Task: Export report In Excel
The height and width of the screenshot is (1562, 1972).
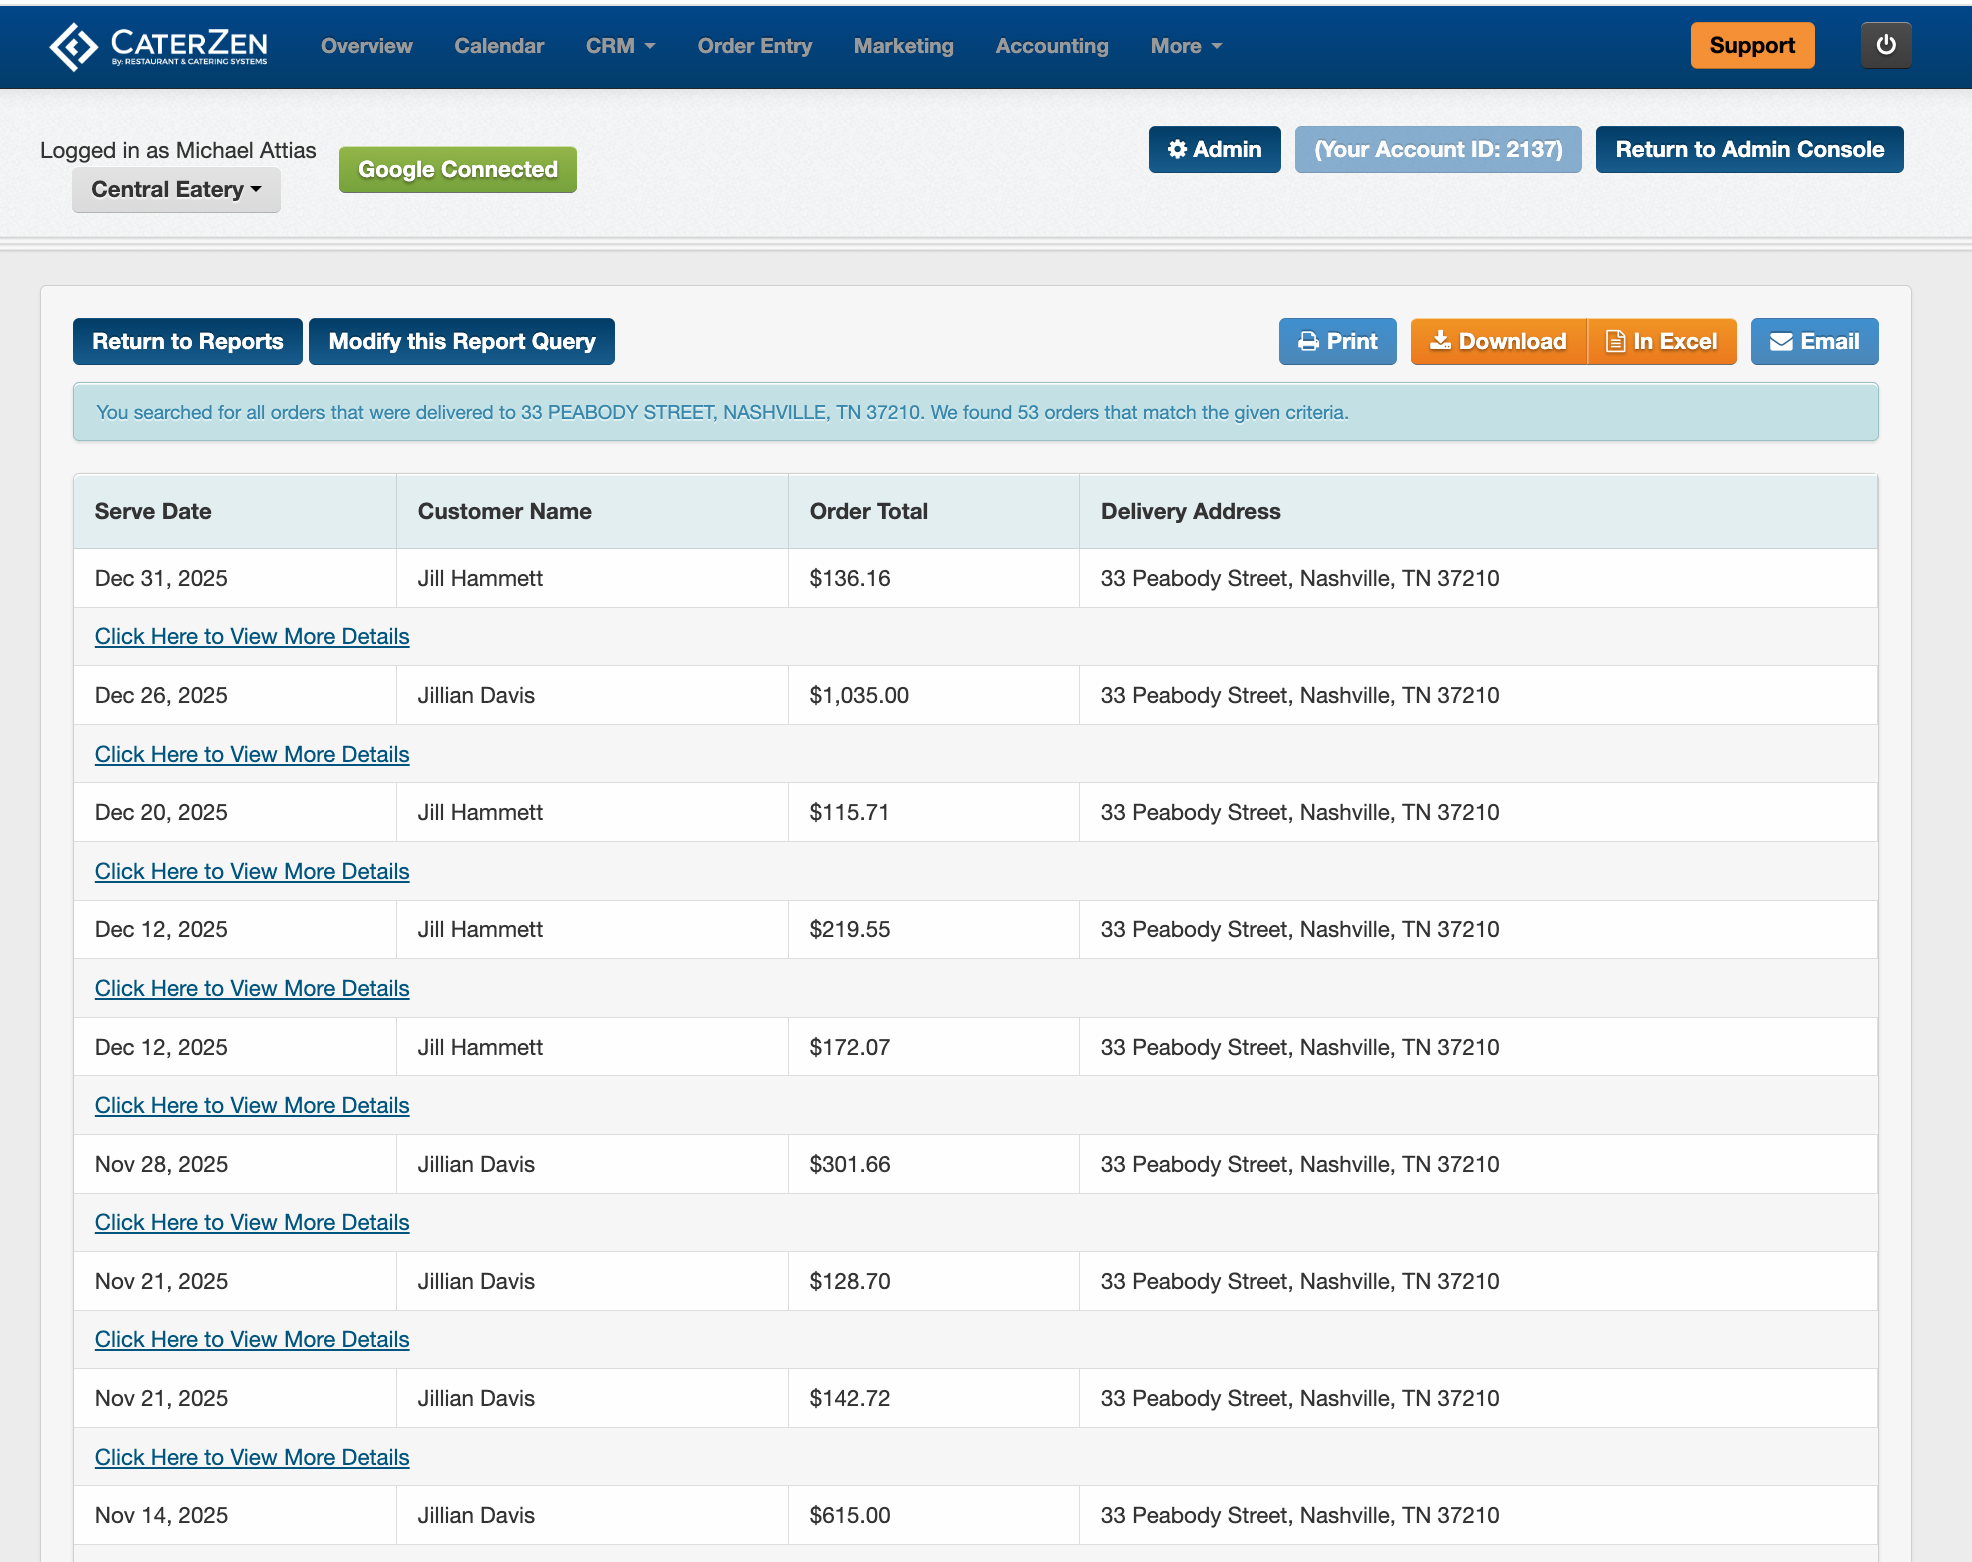Action: pyautogui.click(x=1662, y=342)
